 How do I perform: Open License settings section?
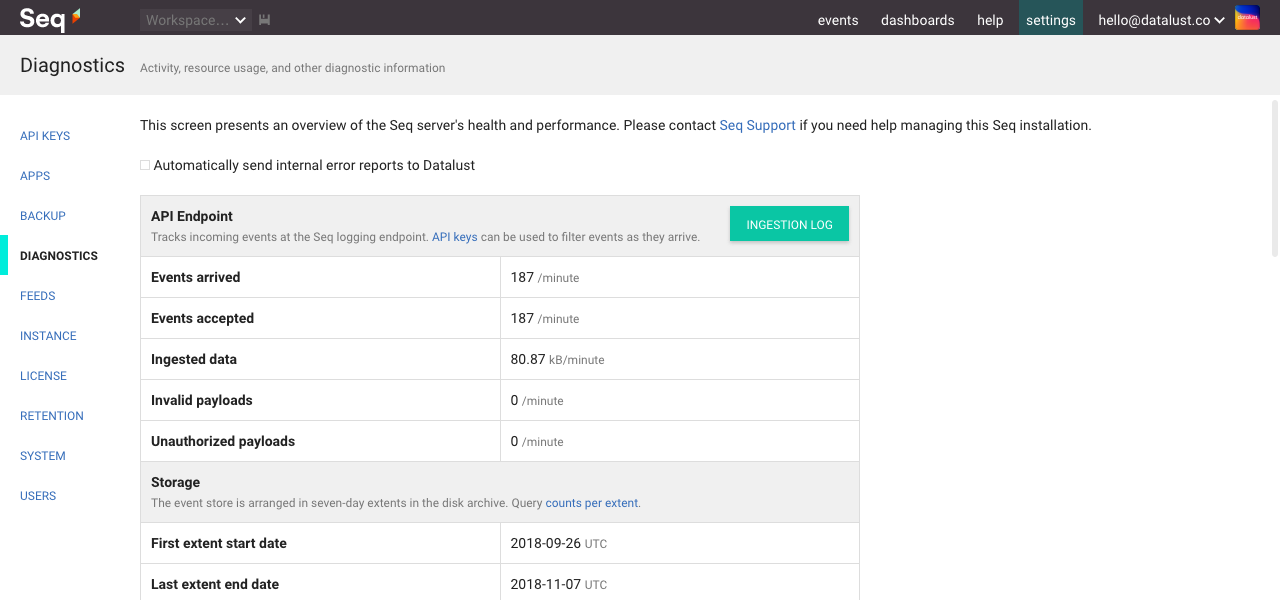pyautogui.click(x=43, y=376)
